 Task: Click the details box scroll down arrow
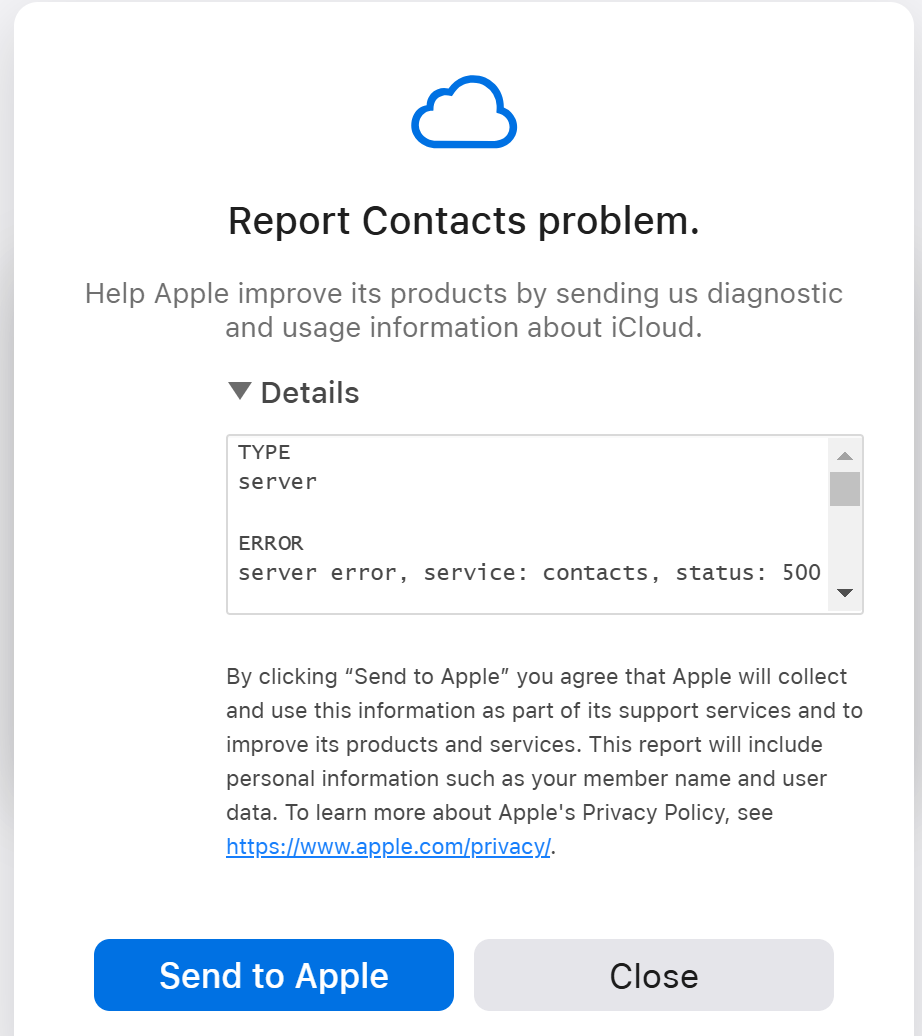point(845,593)
